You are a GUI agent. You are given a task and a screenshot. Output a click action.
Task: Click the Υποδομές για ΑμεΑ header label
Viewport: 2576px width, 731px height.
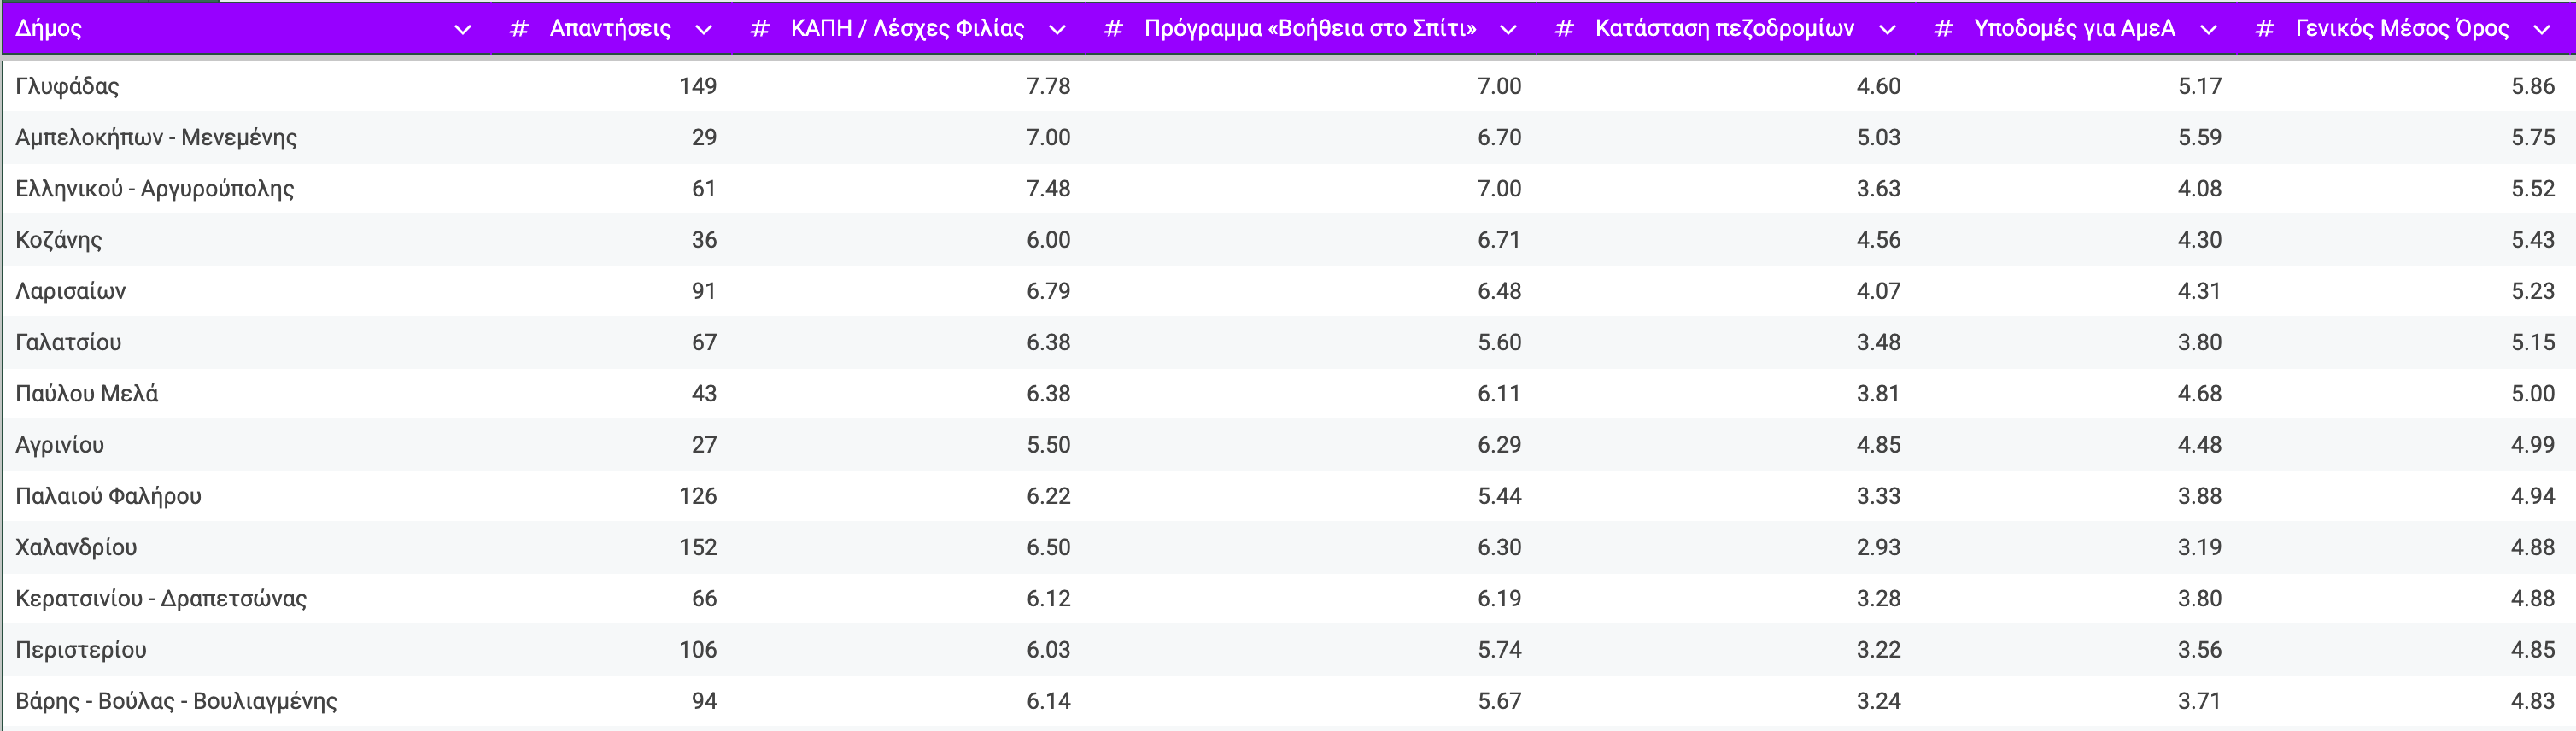pyautogui.click(x=2074, y=28)
